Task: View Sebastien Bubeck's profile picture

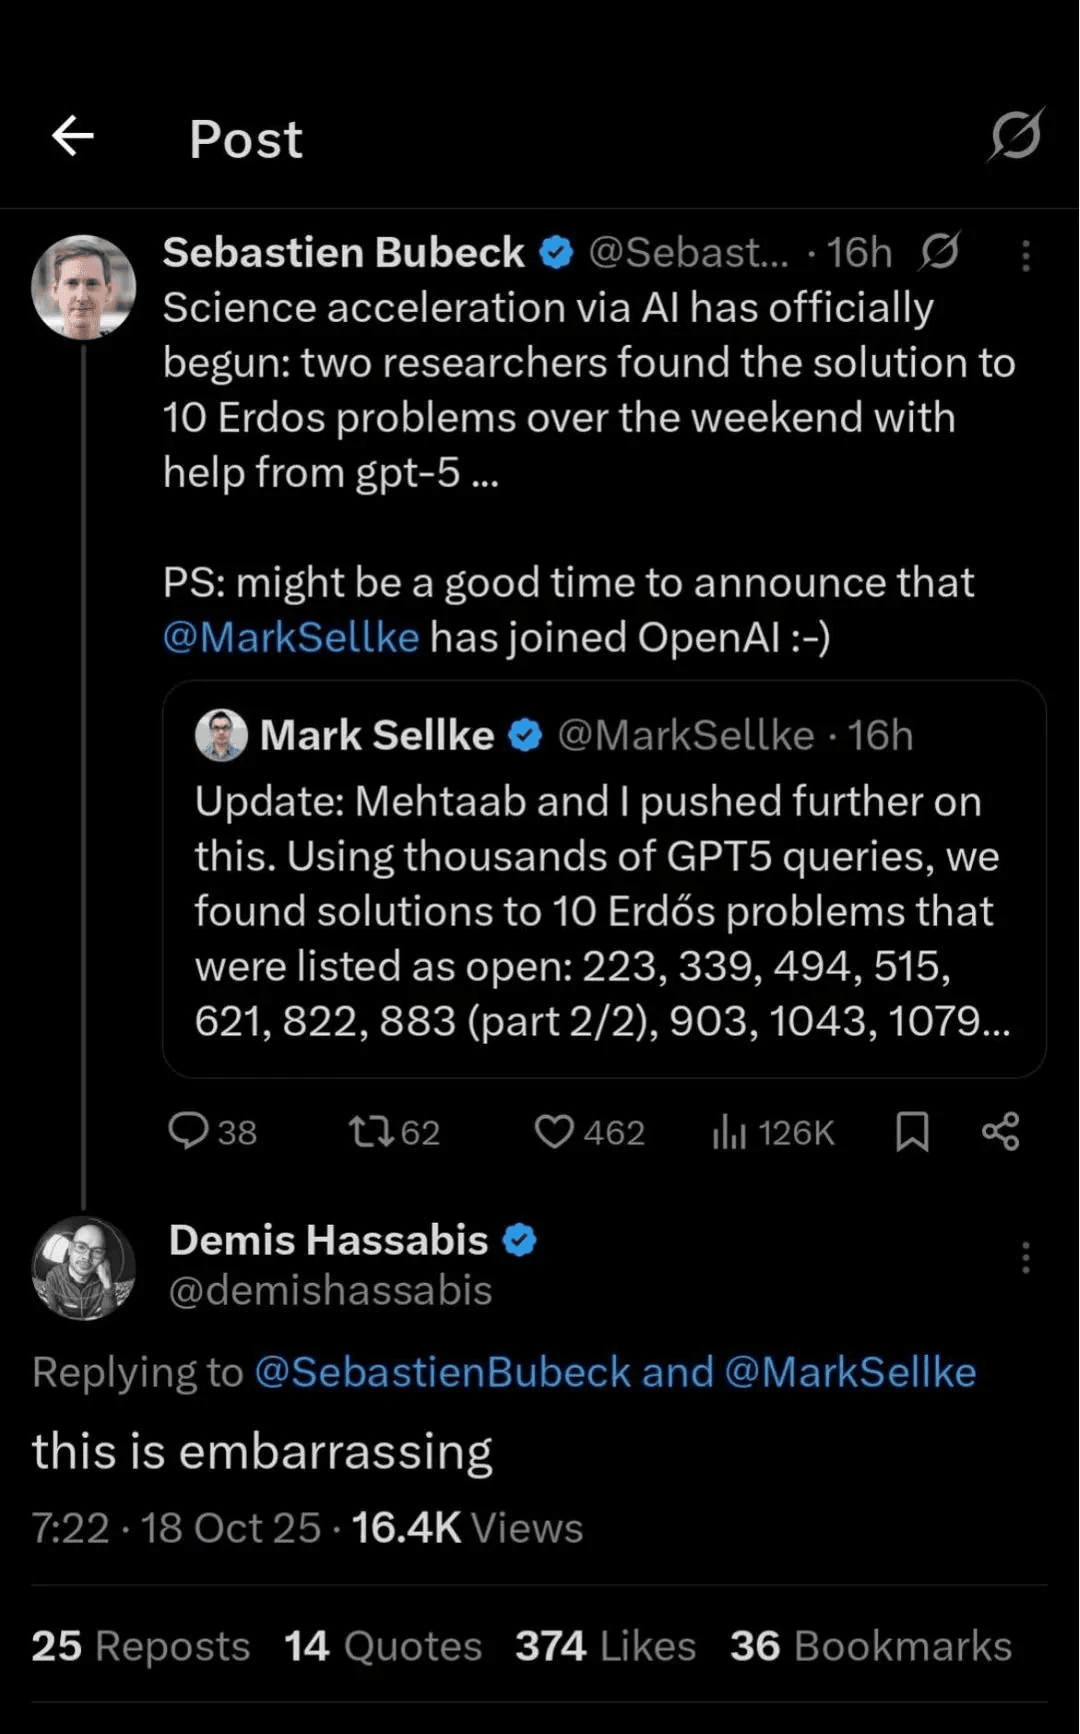Action: tap(84, 287)
